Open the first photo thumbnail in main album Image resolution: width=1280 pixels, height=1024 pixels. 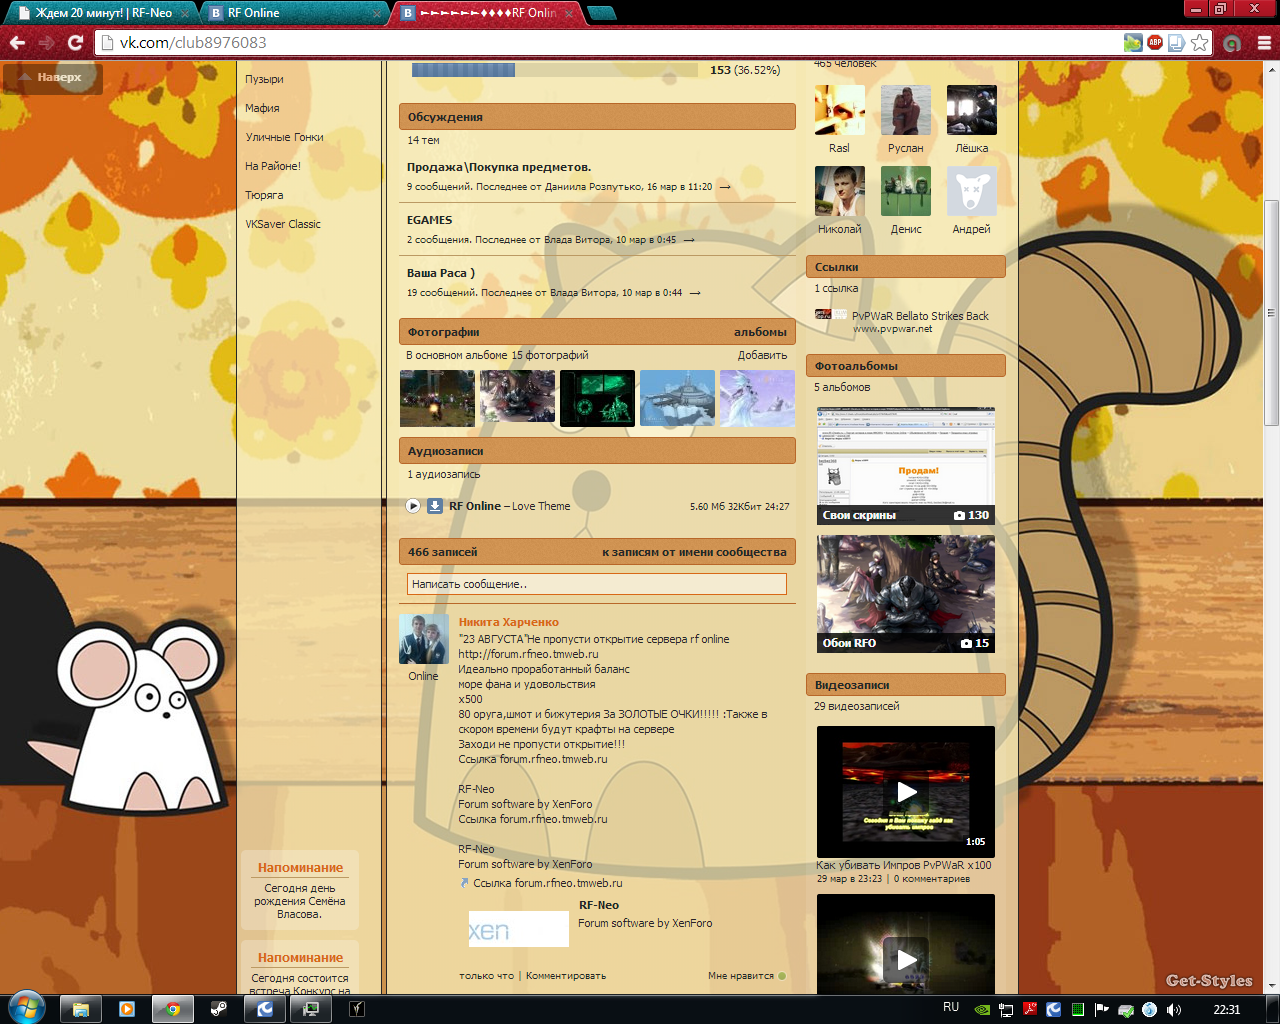tap(437, 398)
